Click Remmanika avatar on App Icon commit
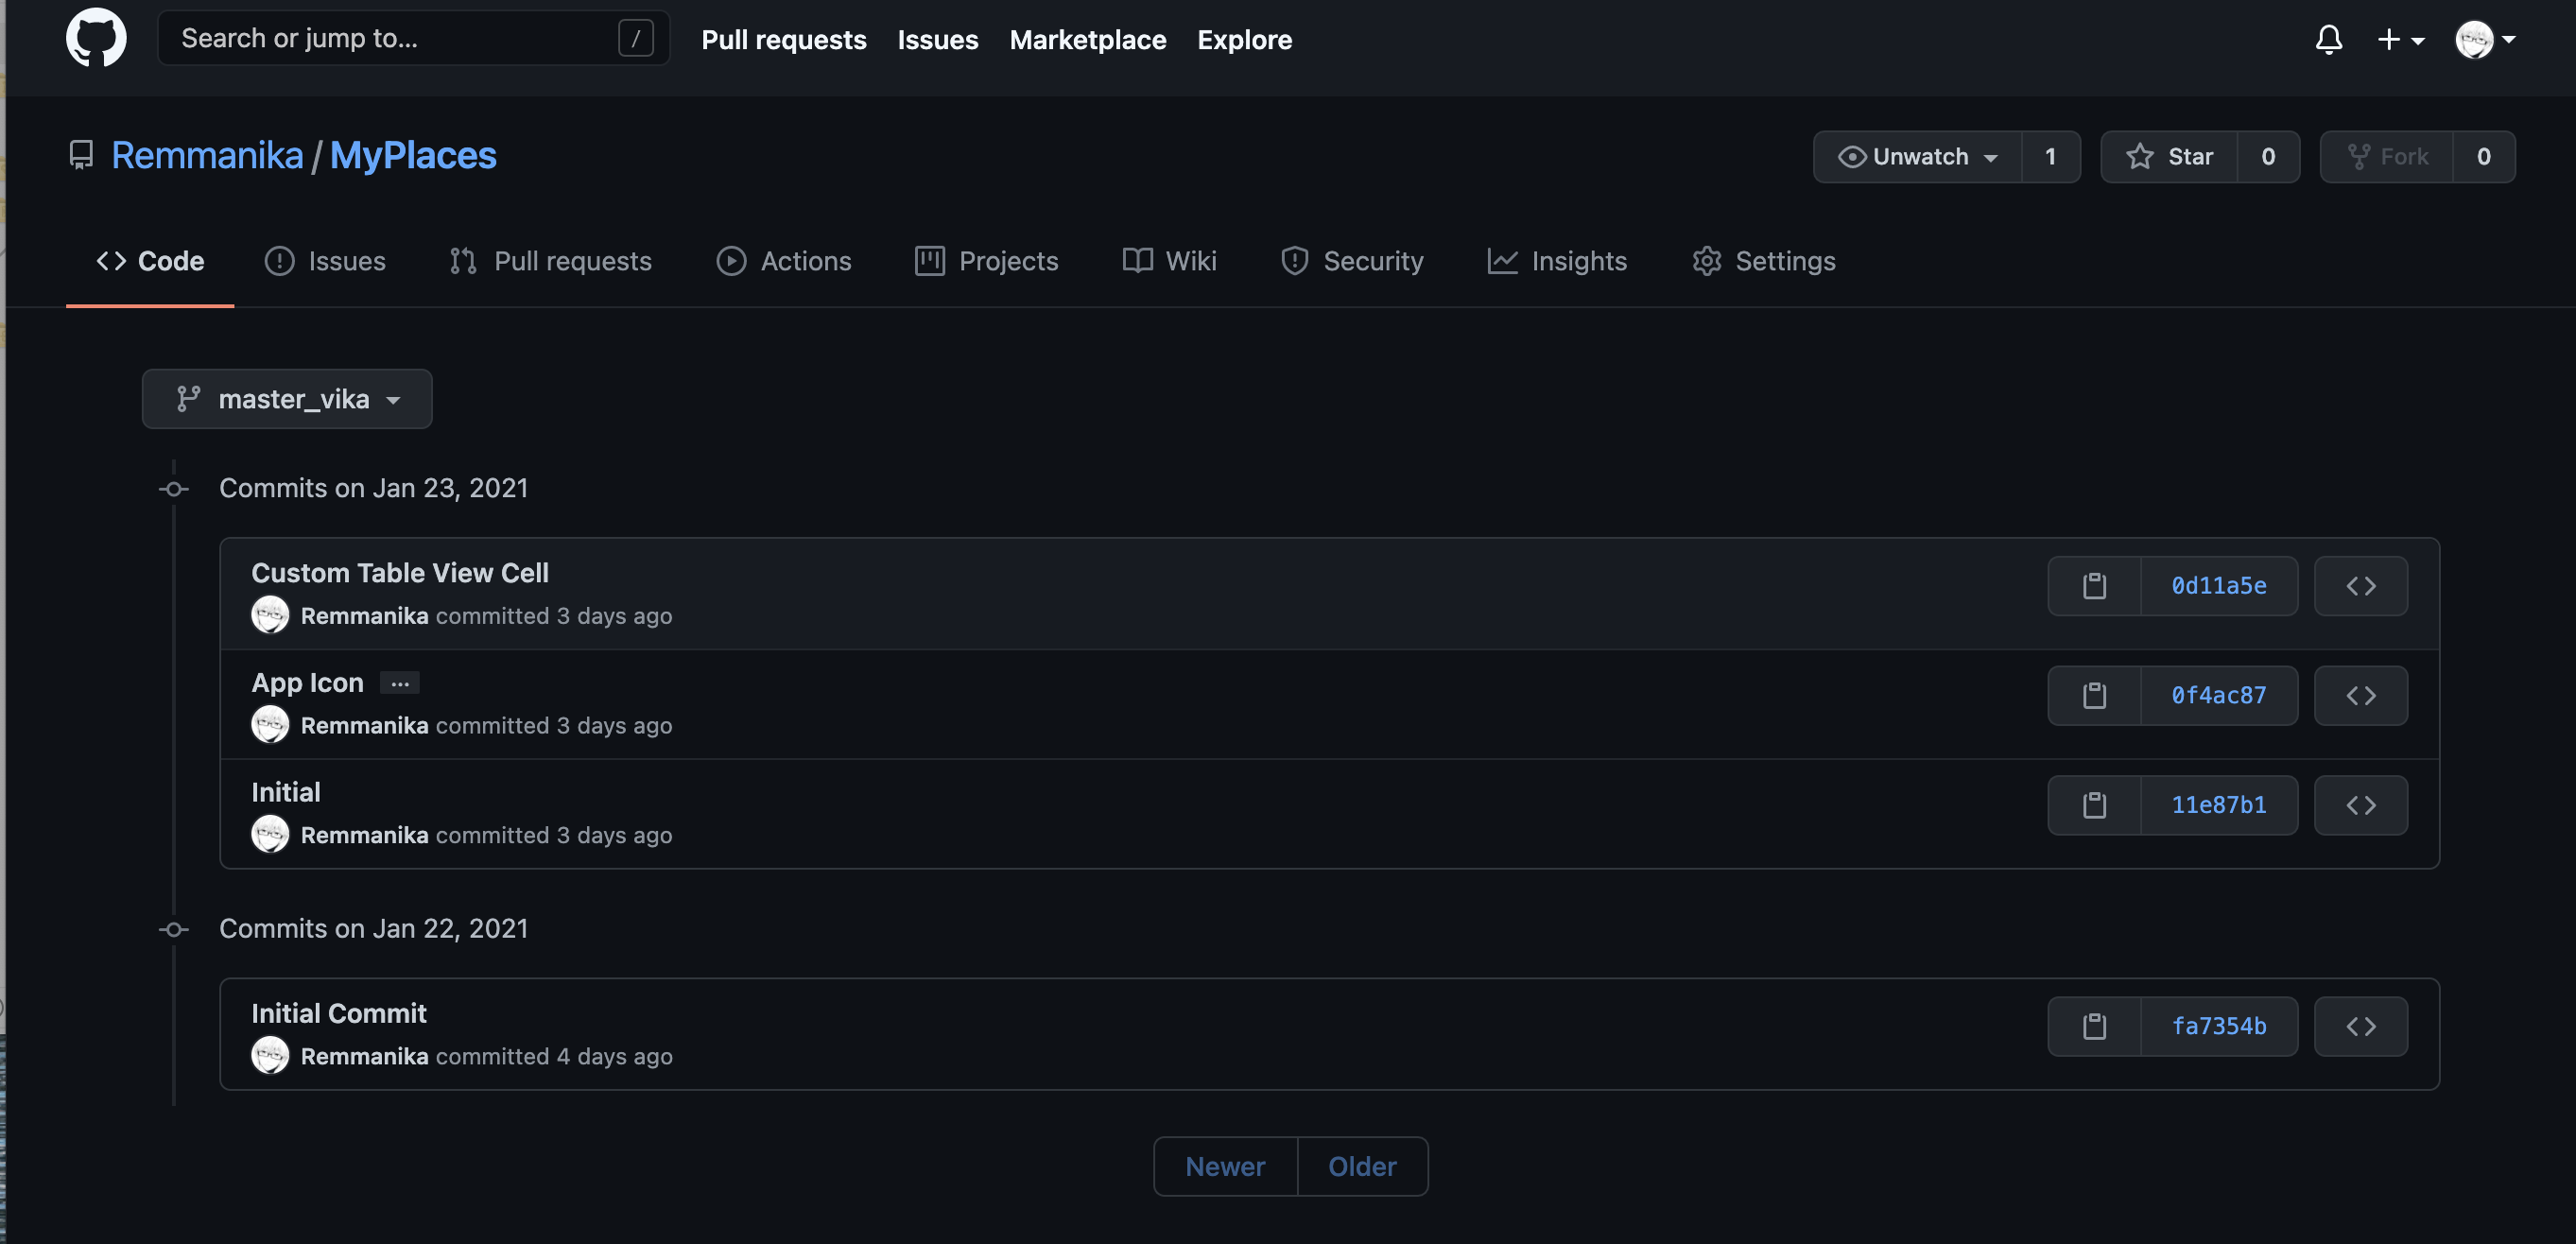Screen dimensions: 2576x1244 (270, 724)
